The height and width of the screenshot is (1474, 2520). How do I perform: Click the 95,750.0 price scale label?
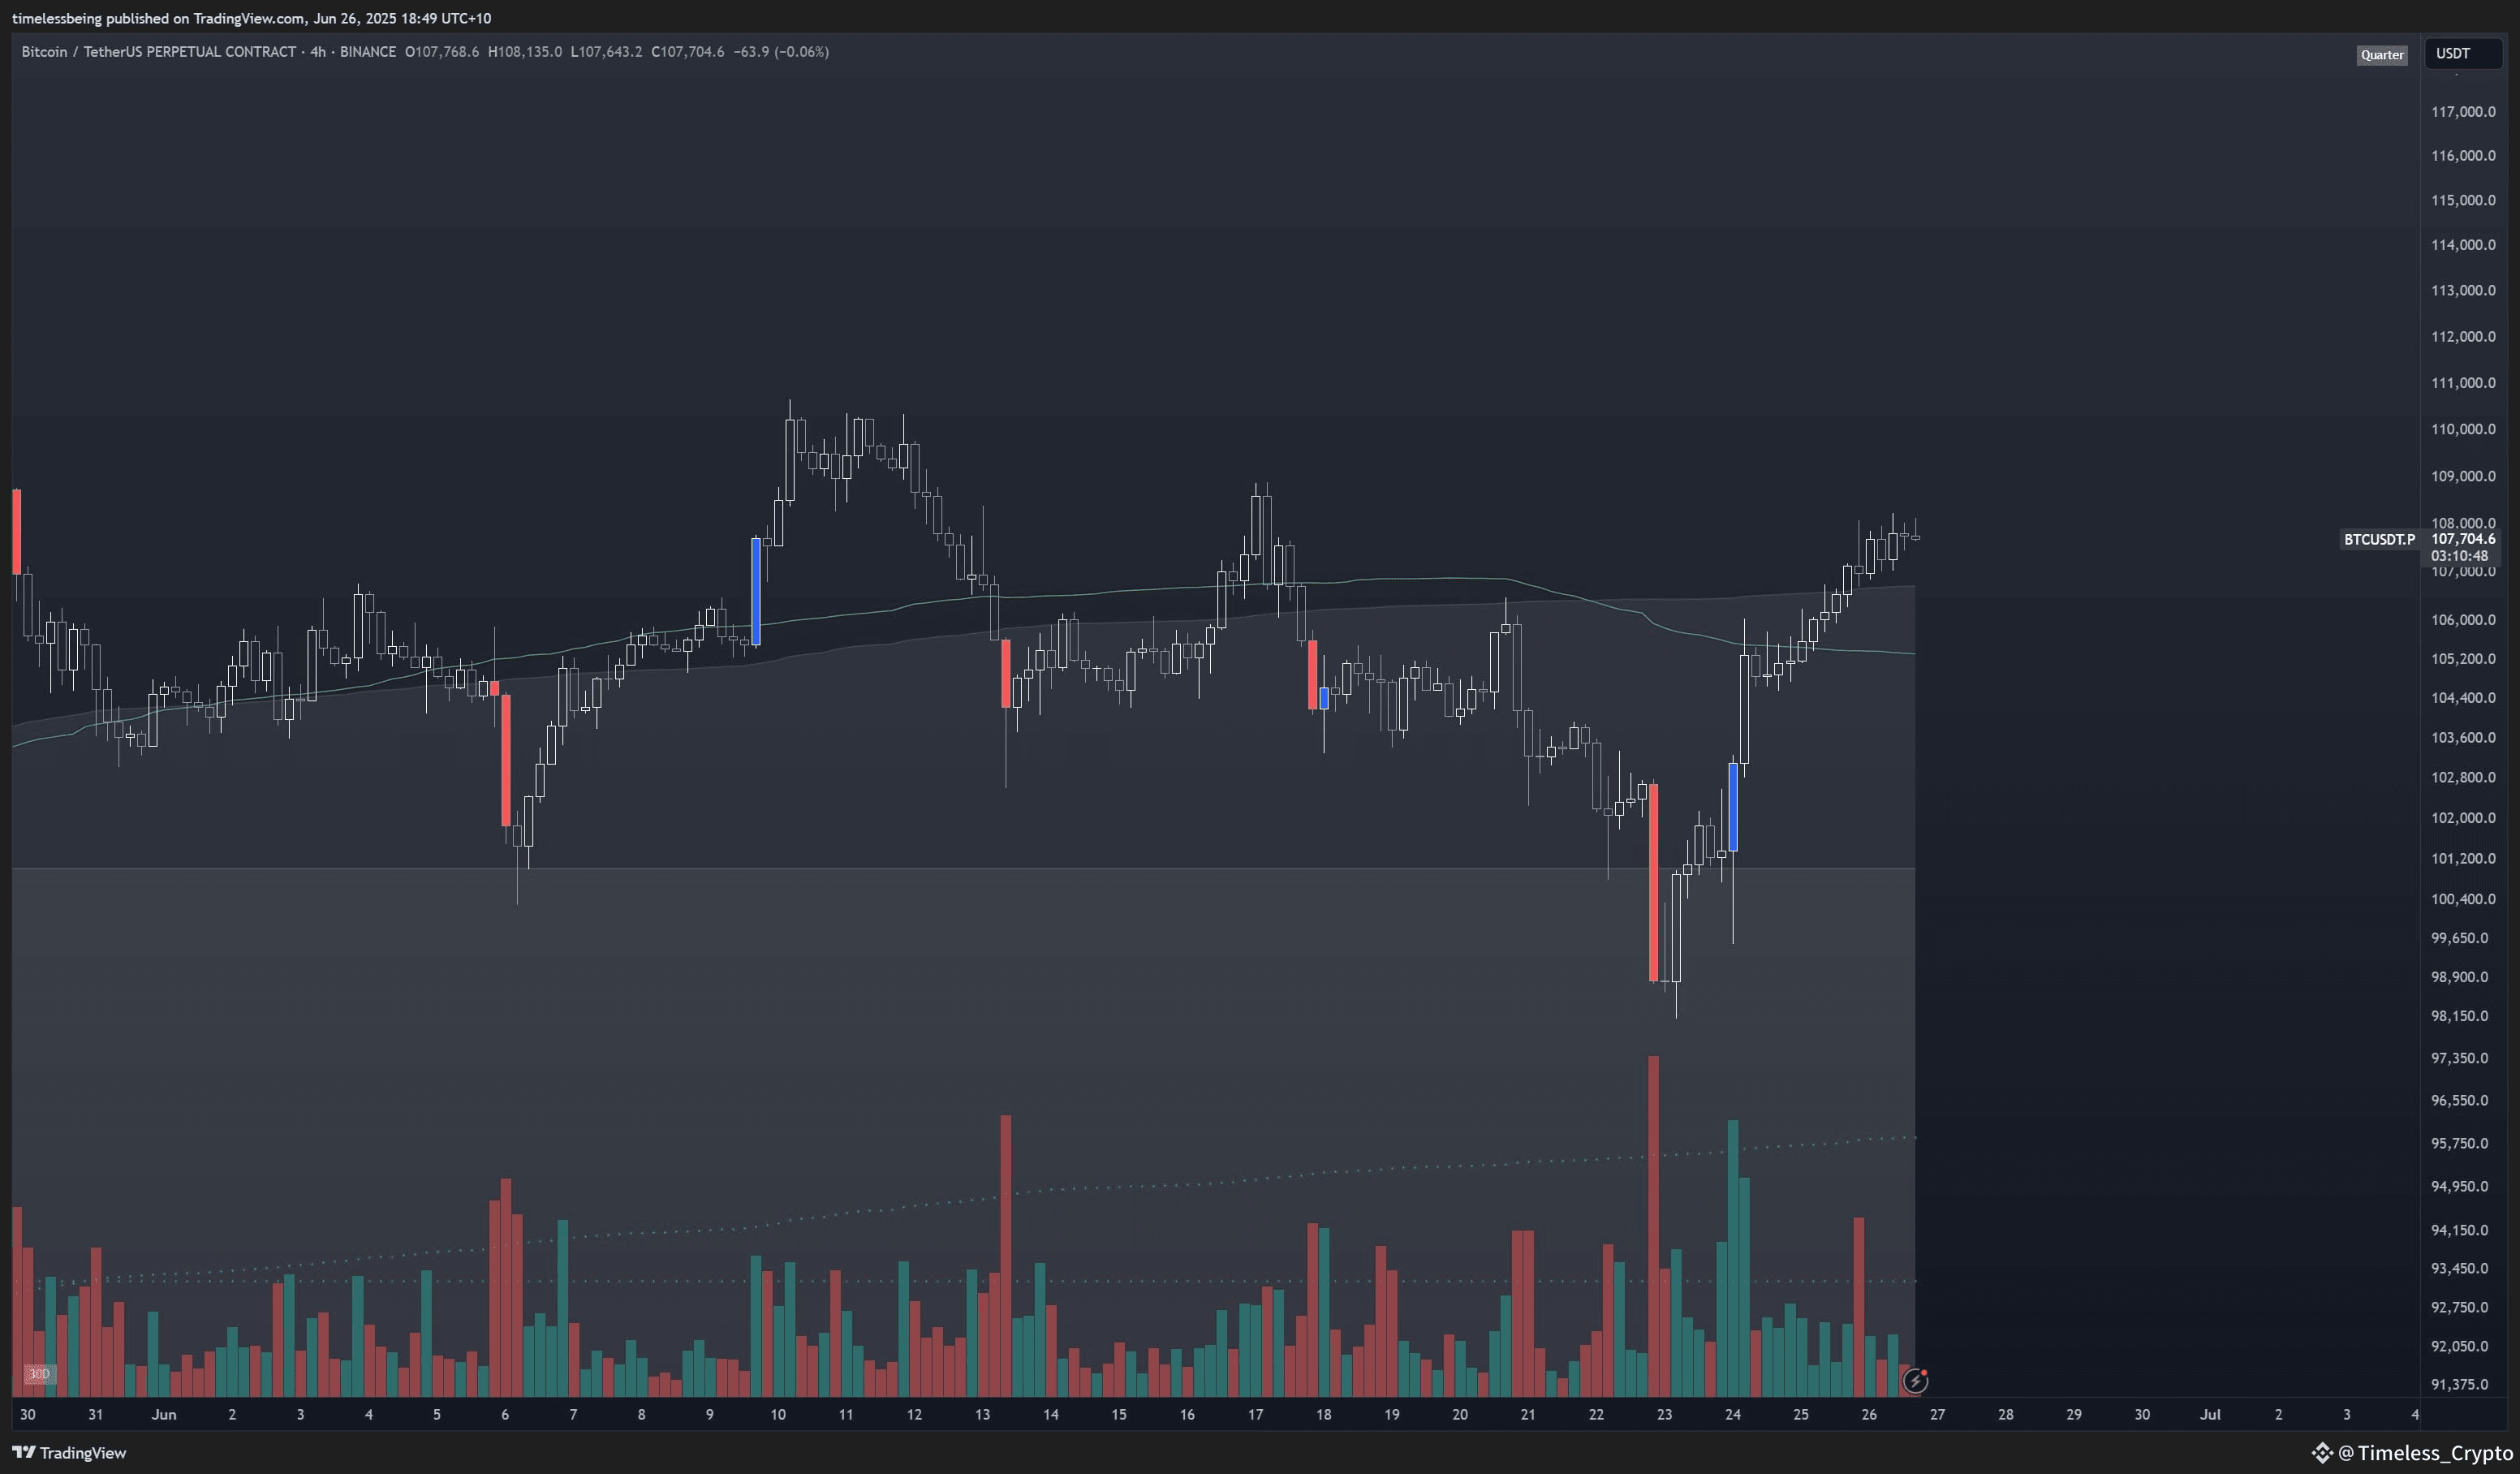point(2460,1144)
